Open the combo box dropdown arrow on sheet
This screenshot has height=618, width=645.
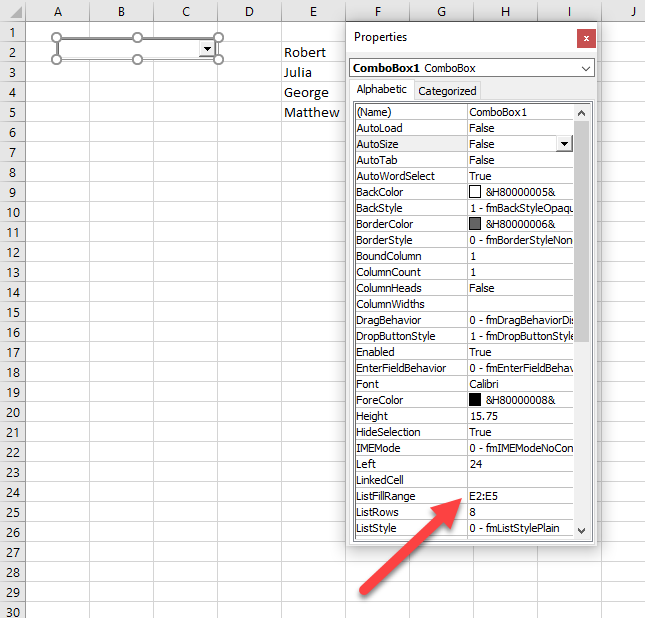pos(207,48)
